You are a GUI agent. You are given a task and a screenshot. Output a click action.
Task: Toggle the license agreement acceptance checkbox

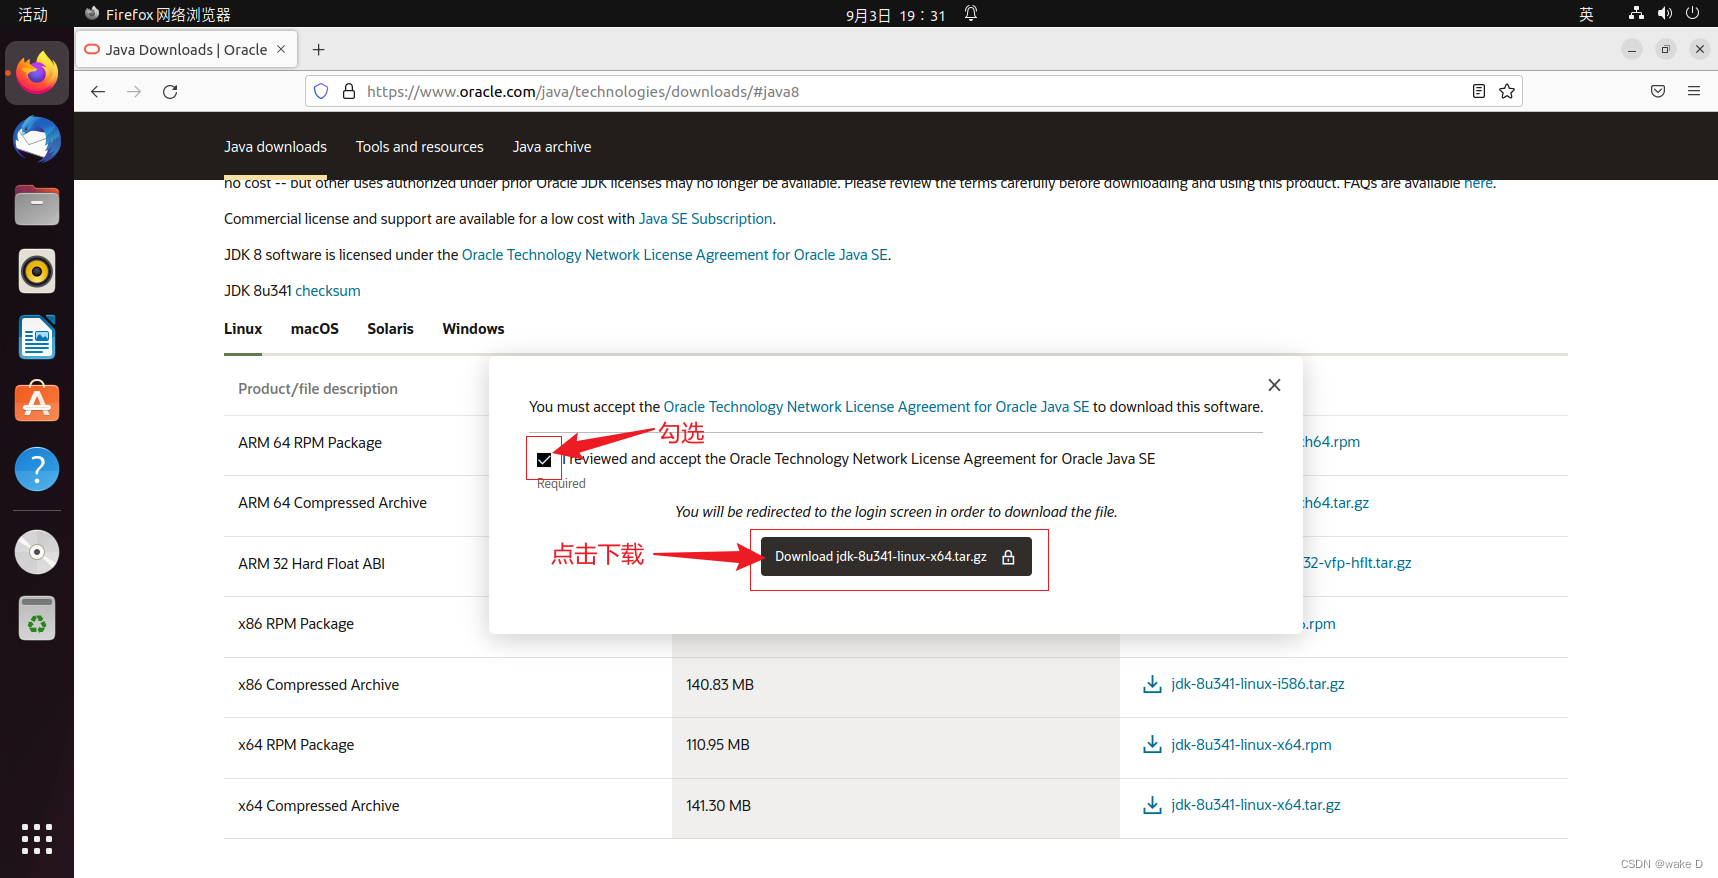544,460
